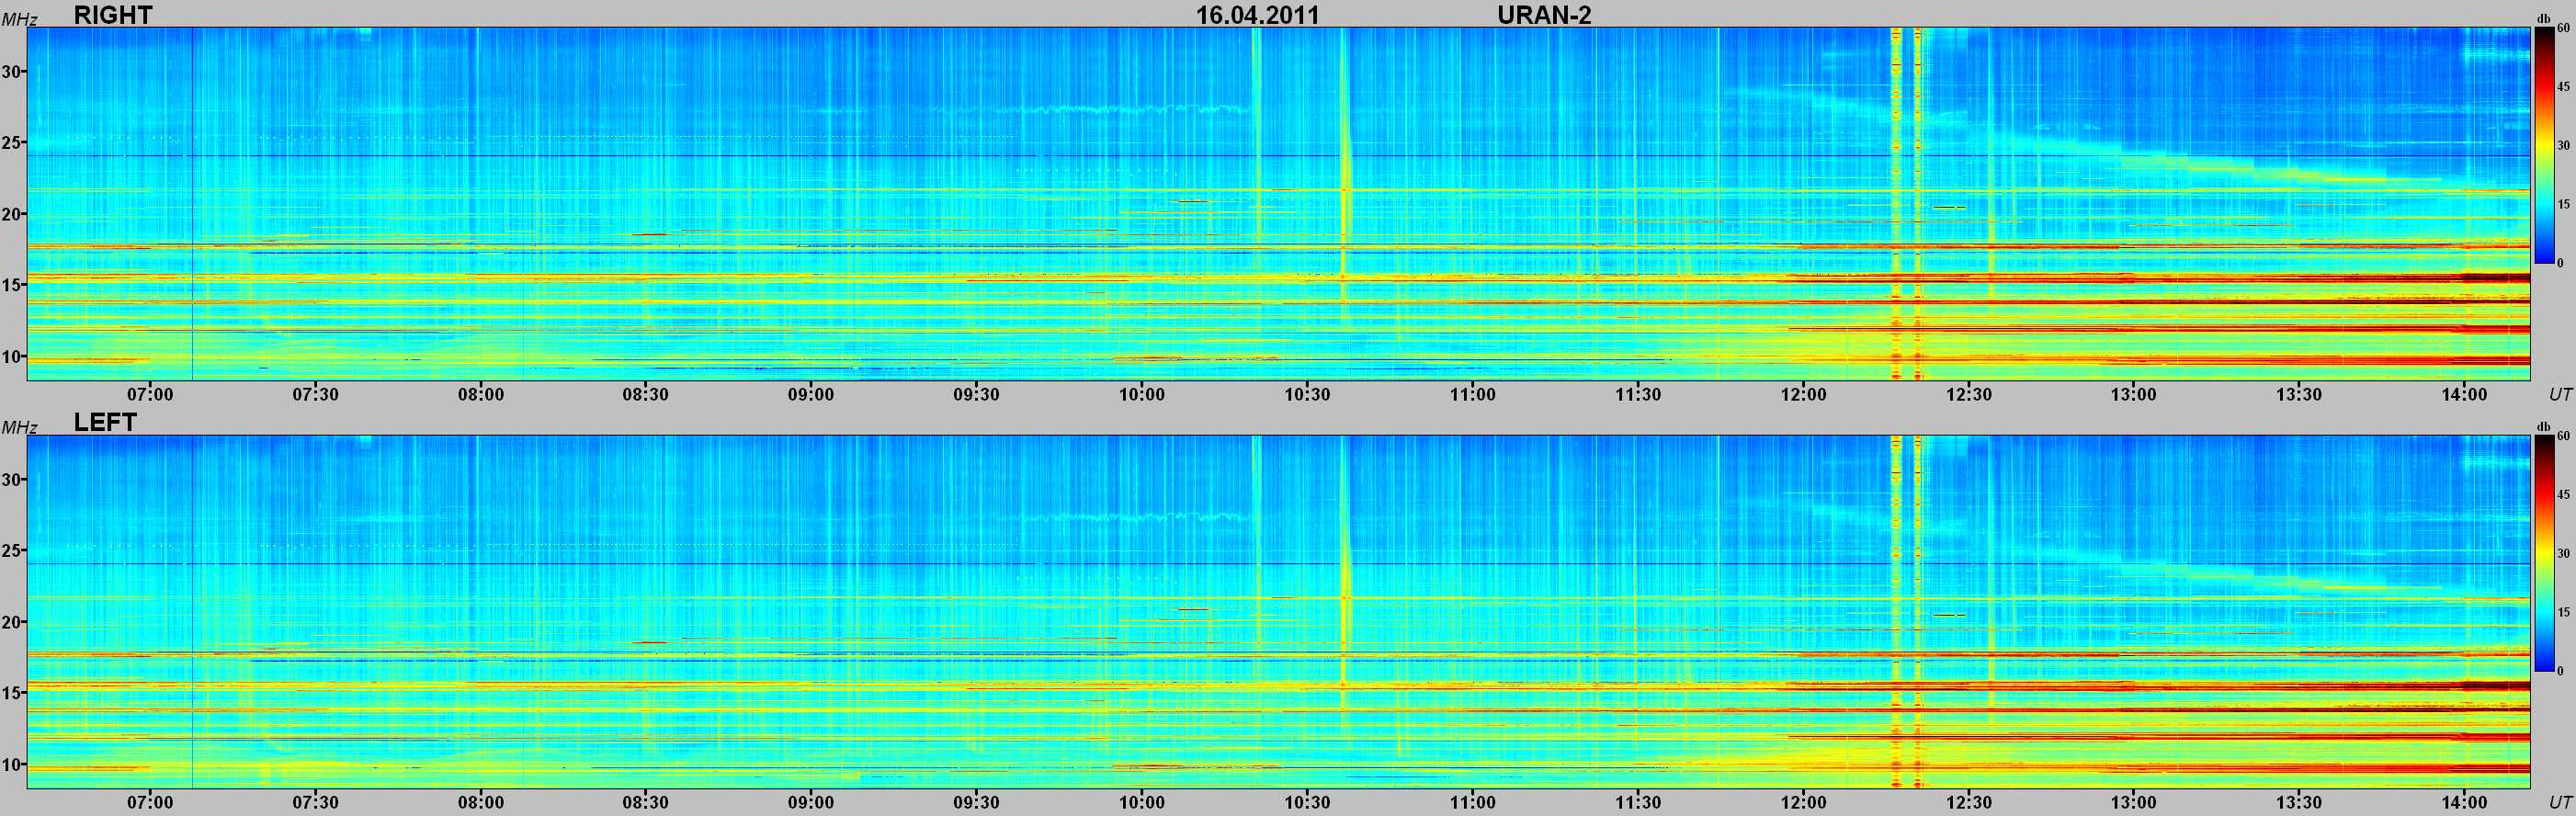Click the 45 value on the LEFT panel colorbar
The image size is (2576, 816).
[2563, 495]
